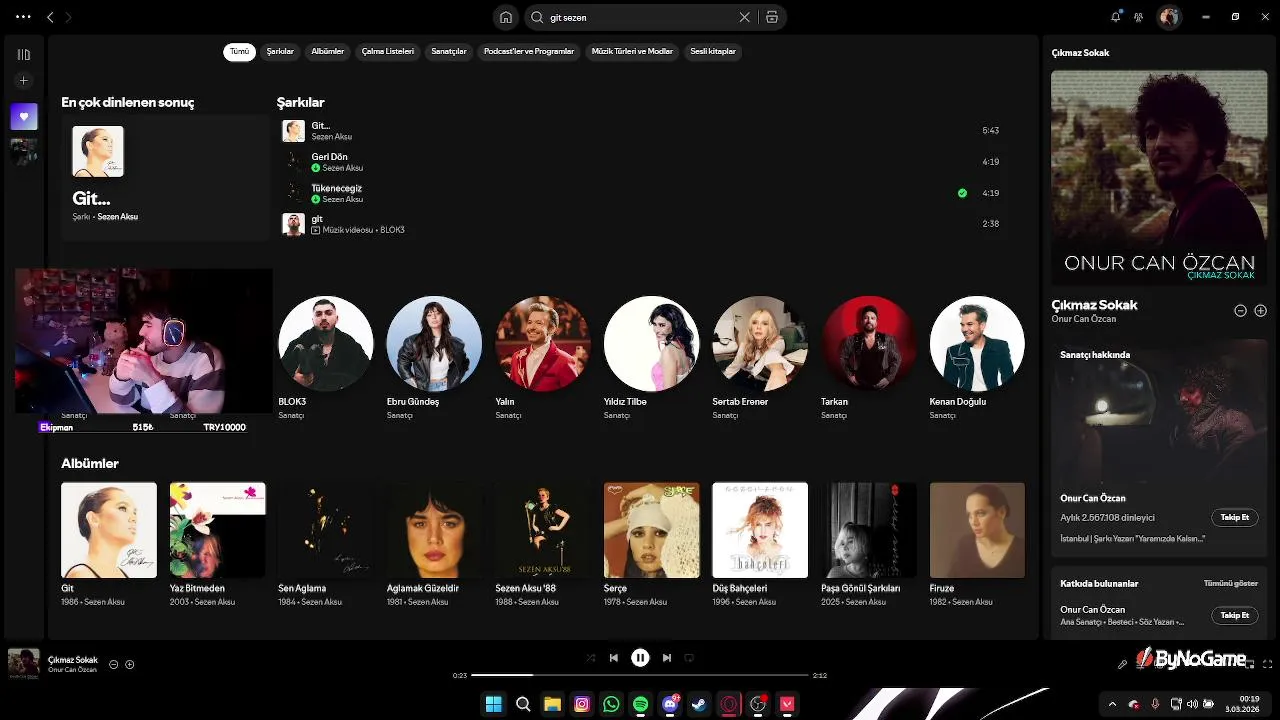Create playlist with sidebar plus icon

[24, 81]
